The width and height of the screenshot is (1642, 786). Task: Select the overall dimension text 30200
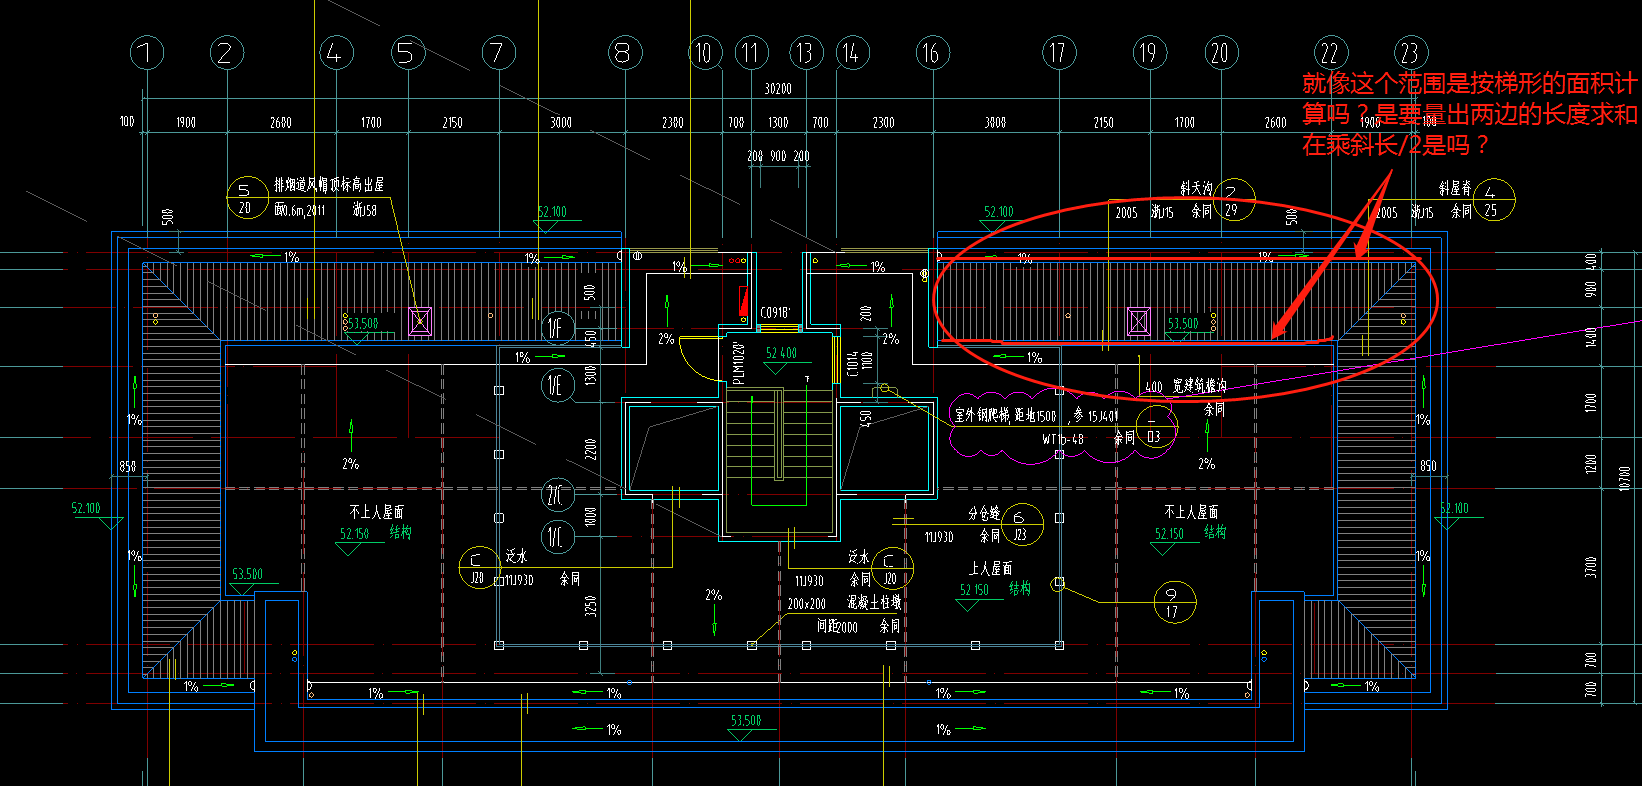tap(778, 89)
